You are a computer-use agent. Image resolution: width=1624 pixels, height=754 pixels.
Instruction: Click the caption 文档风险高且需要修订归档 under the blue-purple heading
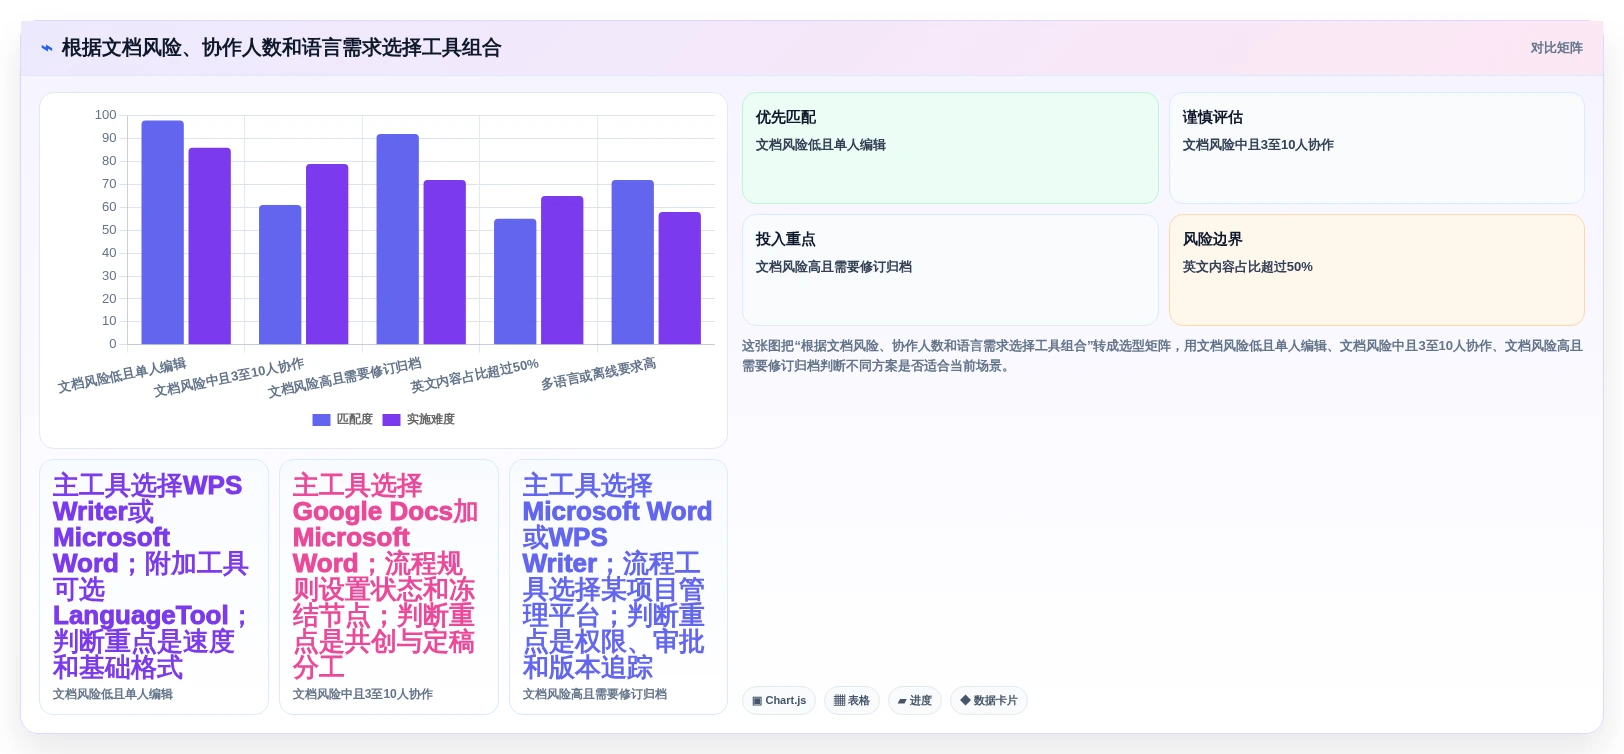coord(595,694)
